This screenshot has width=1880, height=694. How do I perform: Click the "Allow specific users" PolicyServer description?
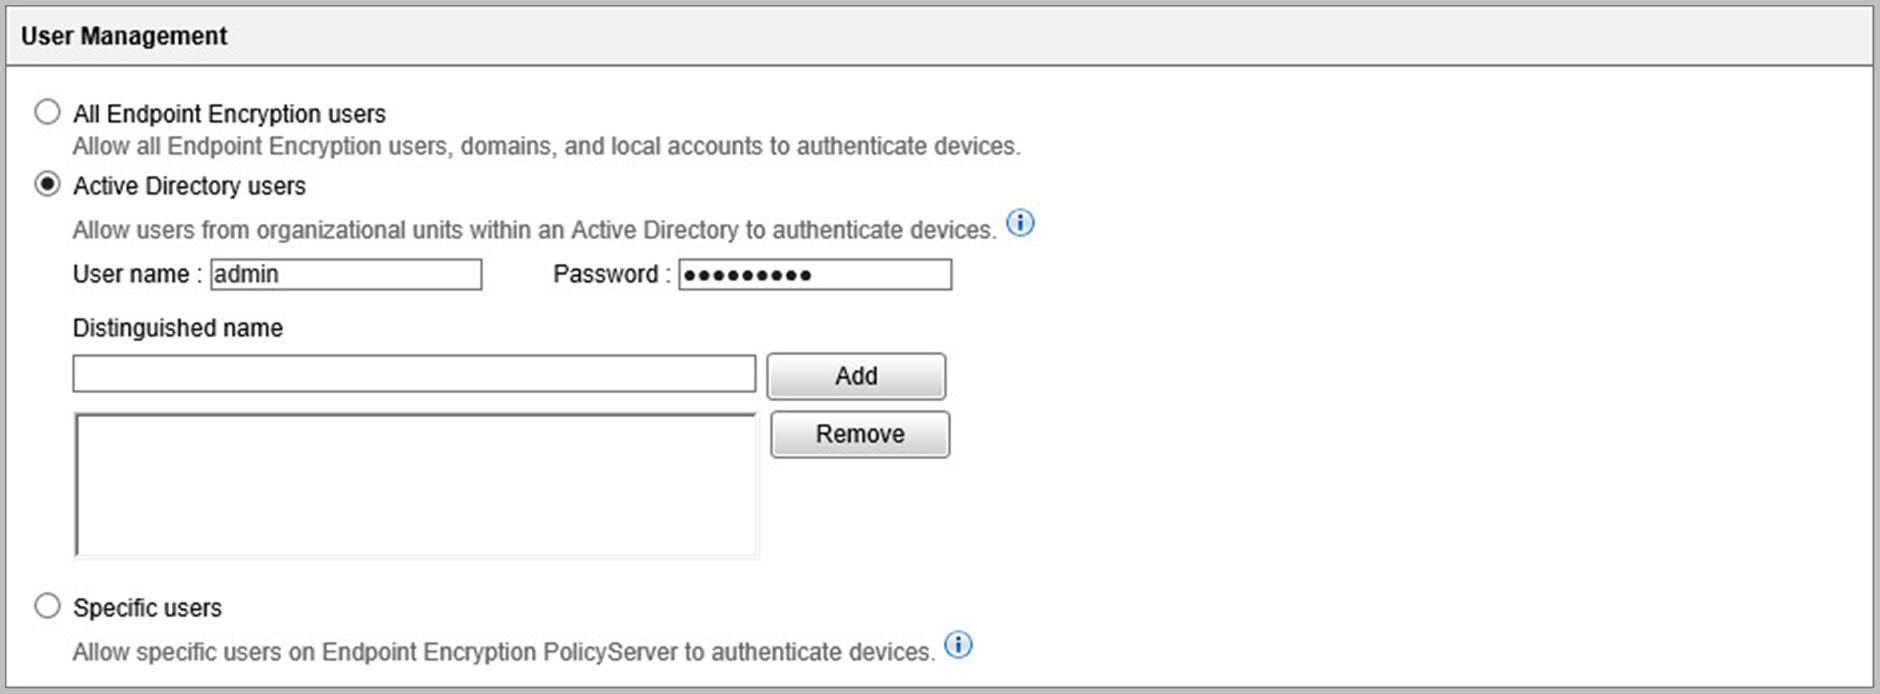point(503,652)
